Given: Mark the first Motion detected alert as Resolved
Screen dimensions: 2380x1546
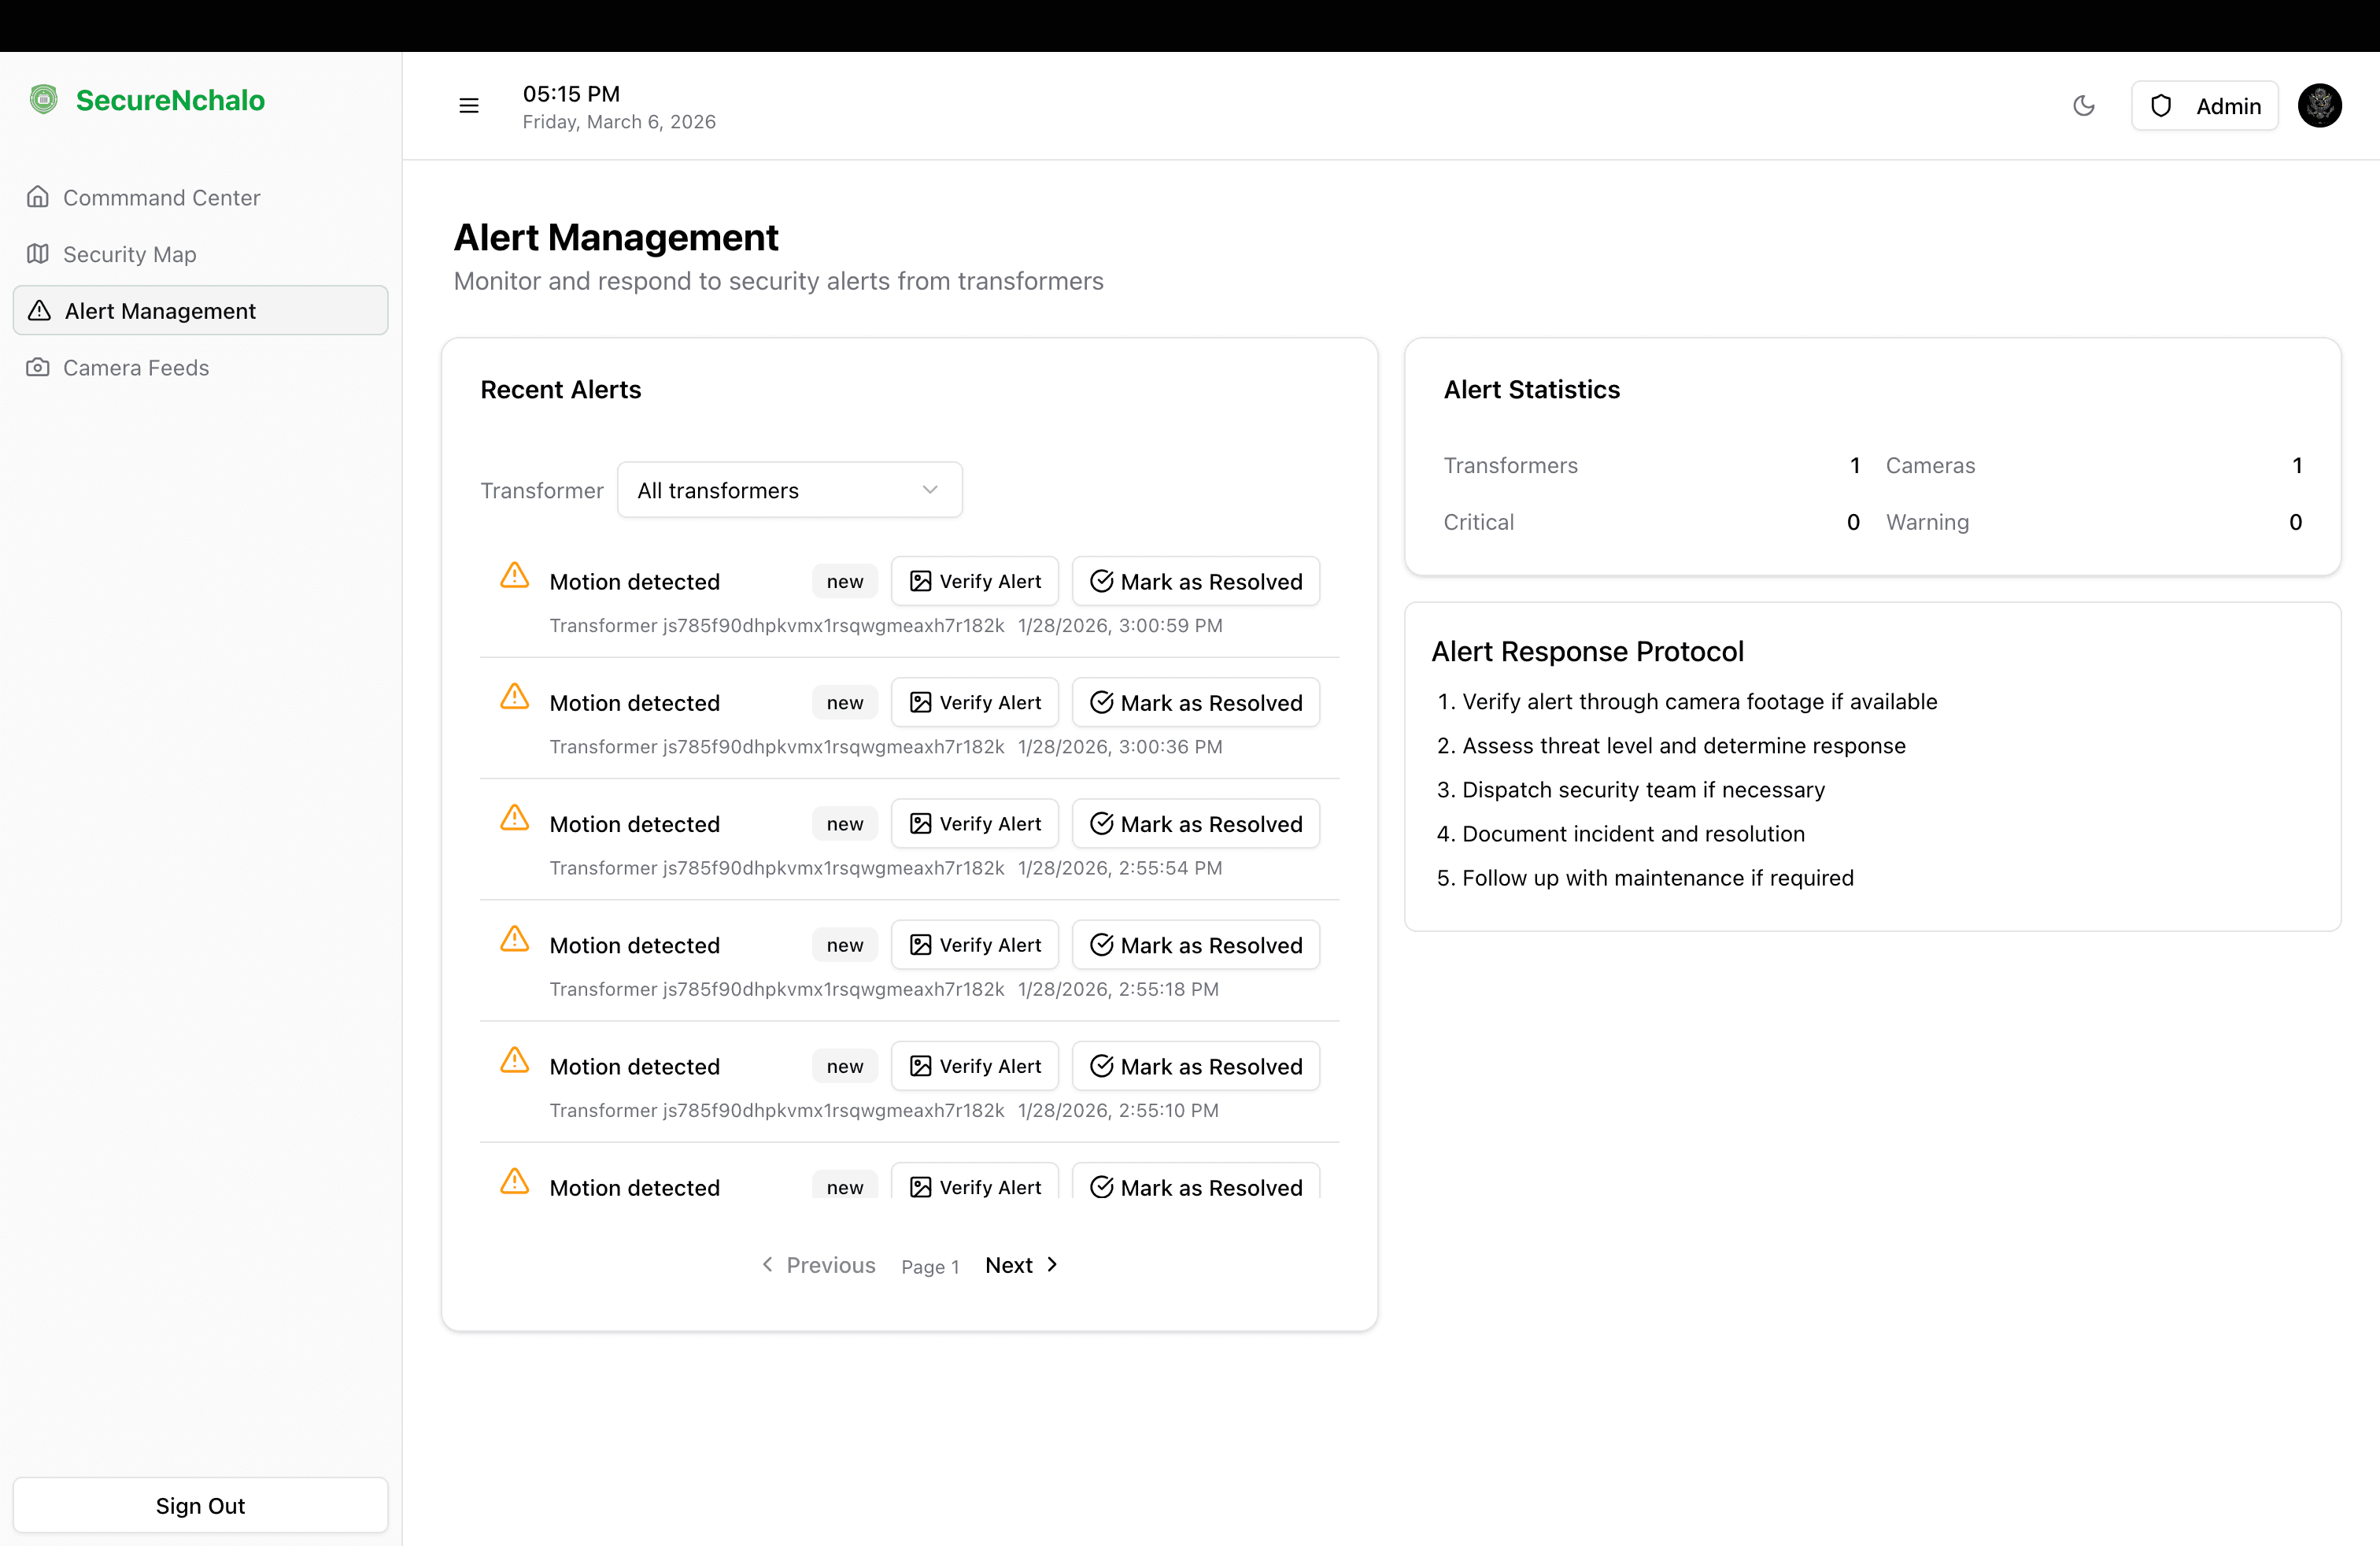Looking at the screenshot, I should coord(1196,581).
